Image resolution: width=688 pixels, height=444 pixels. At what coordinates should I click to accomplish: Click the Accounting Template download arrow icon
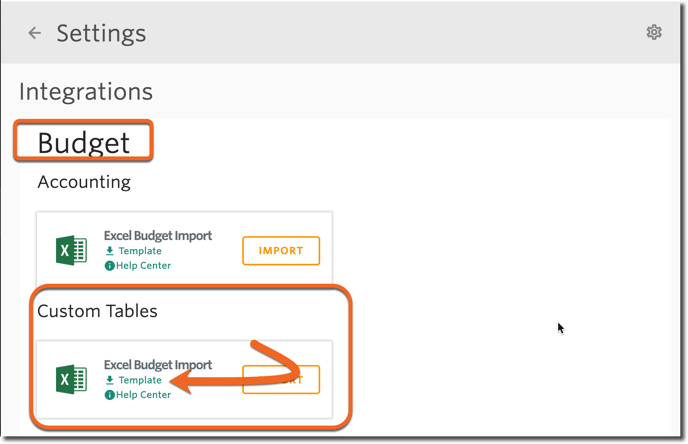click(x=110, y=251)
